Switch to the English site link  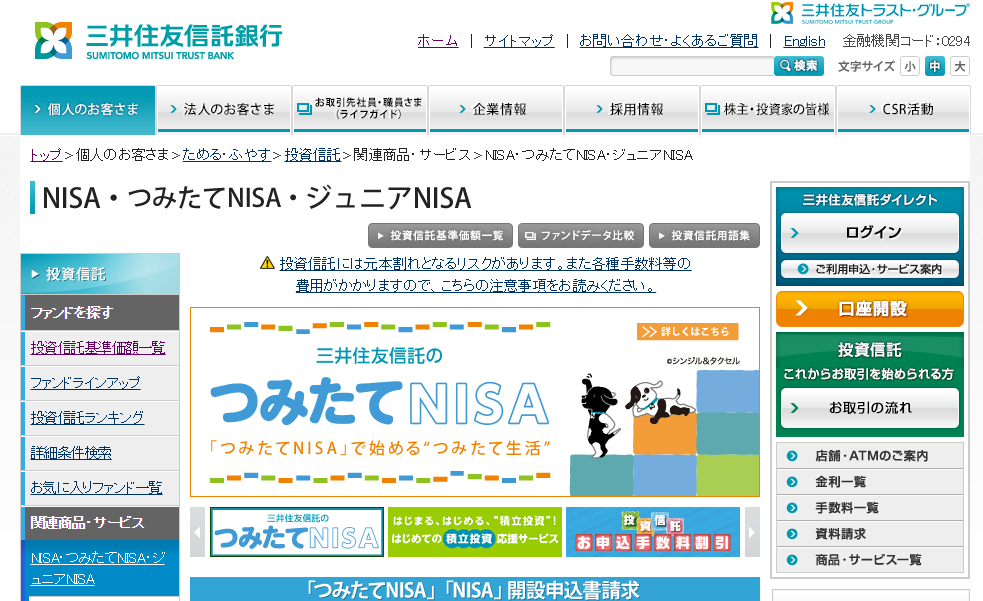click(804, 41)
